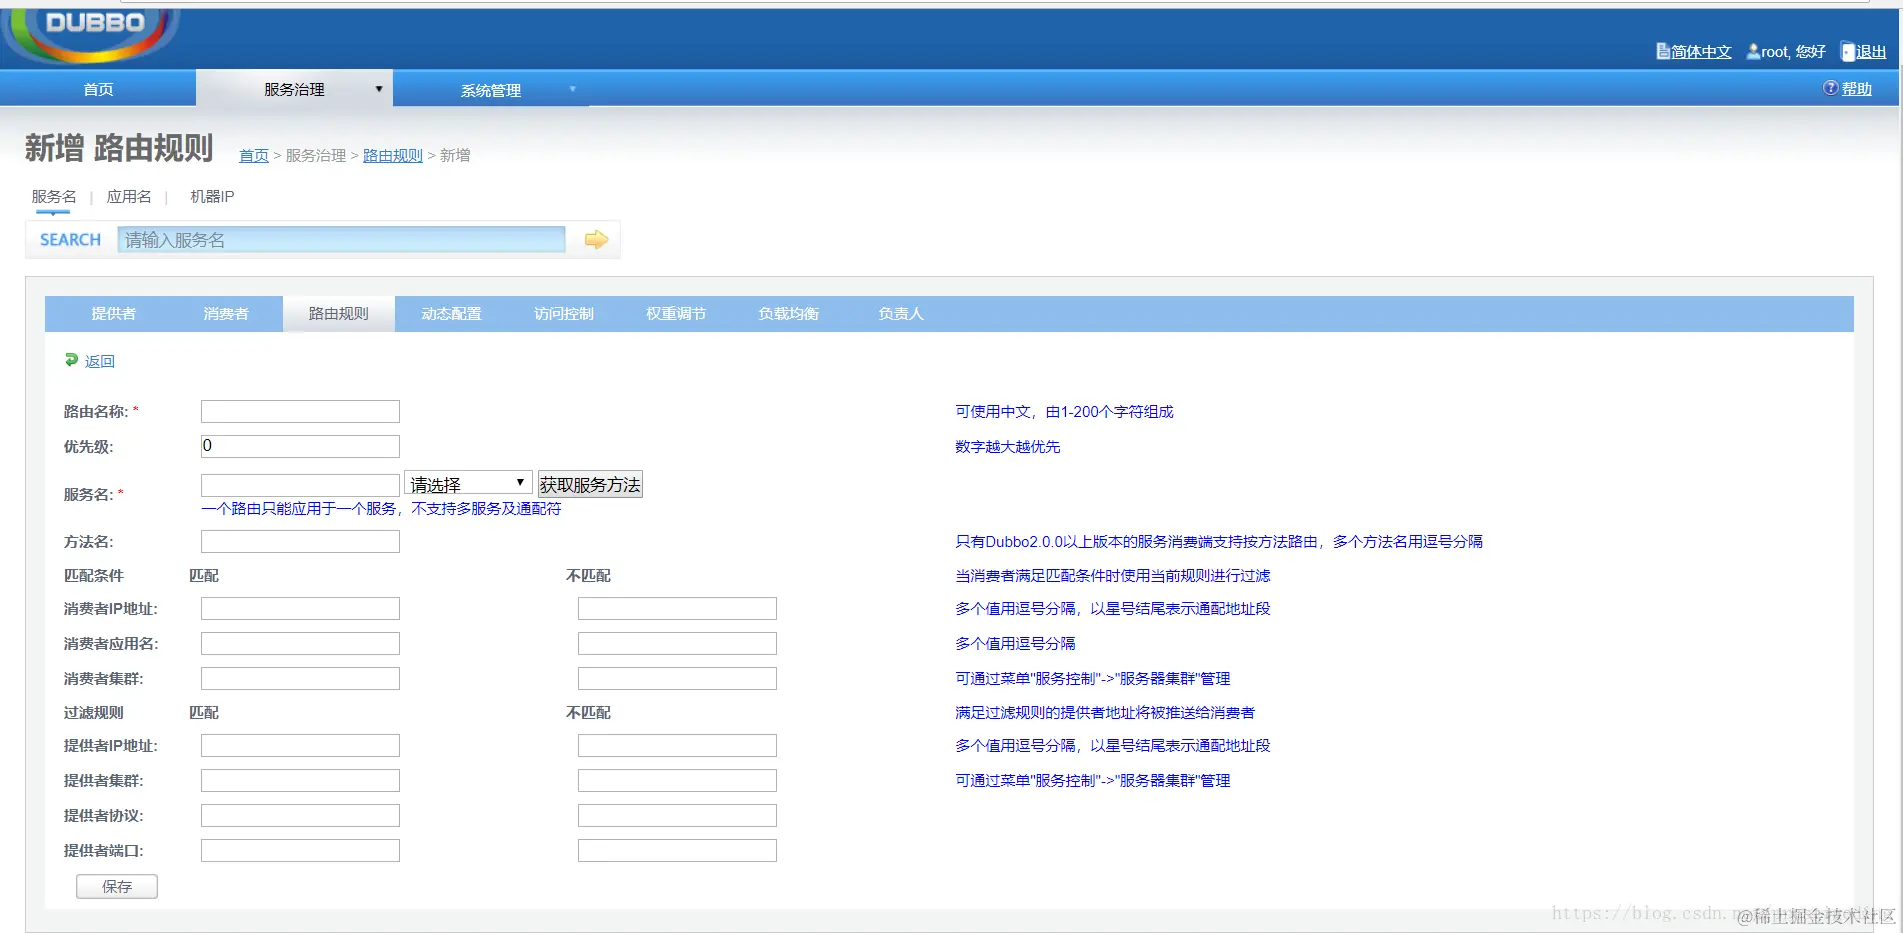The height and width of the screenshot is (933, 1903).
Task: Open the 服务治理 navigation menu
Action: 294,89
